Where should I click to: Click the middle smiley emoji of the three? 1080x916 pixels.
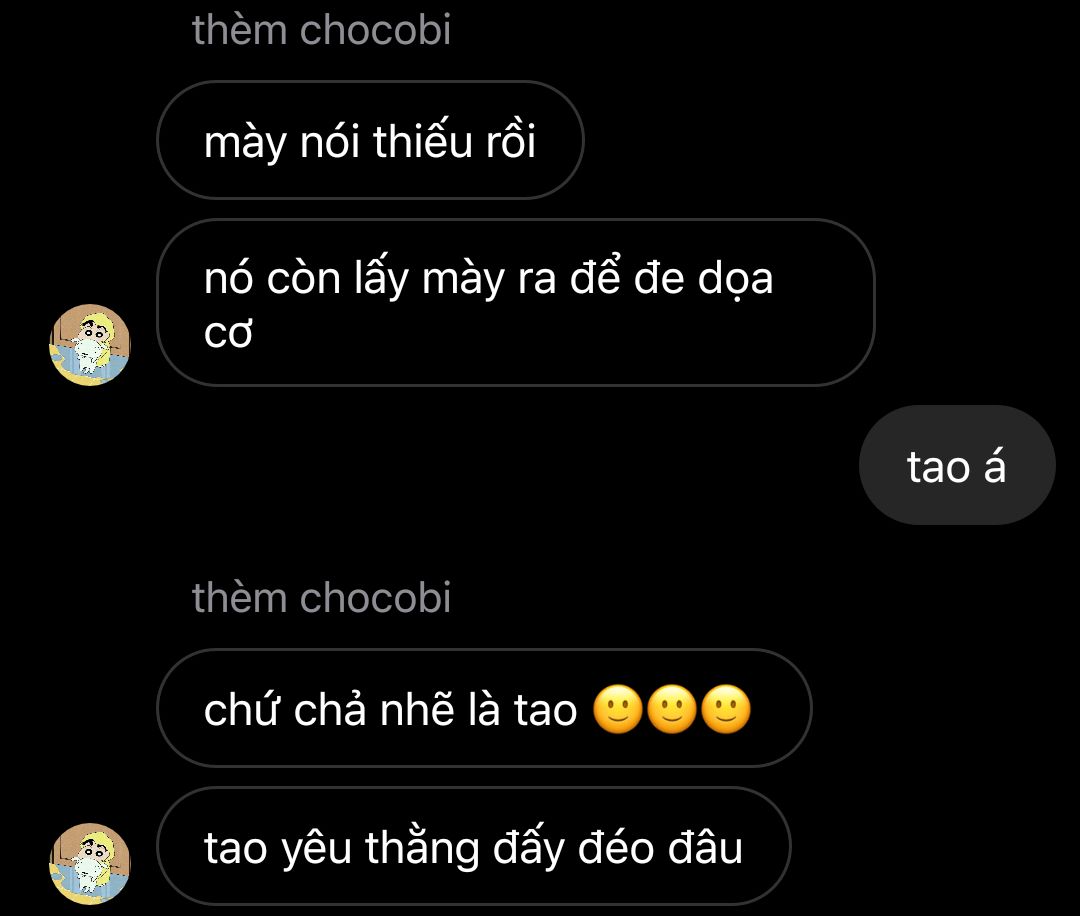[x=672, y=709]
